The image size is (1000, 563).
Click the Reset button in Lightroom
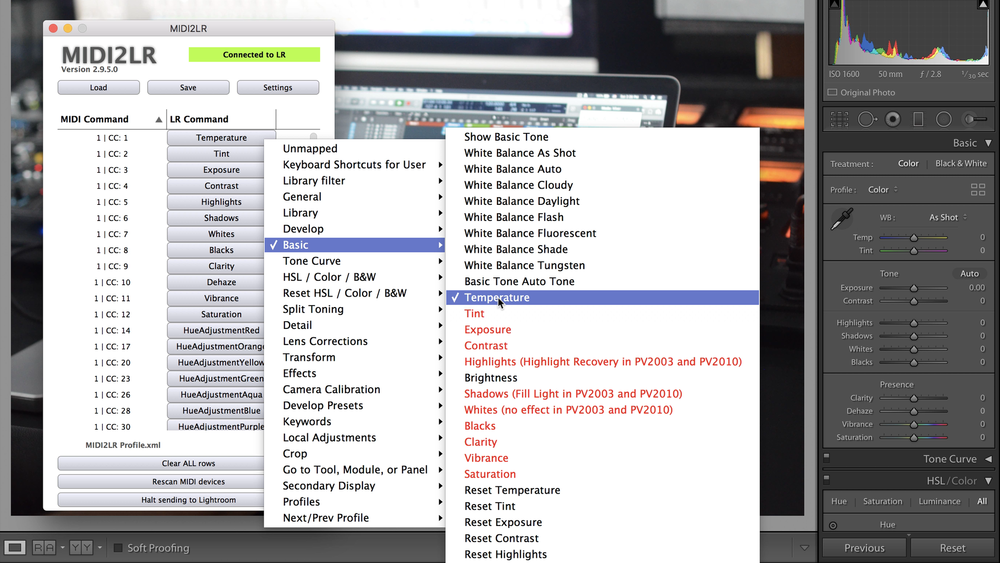[x=952, y=548]
